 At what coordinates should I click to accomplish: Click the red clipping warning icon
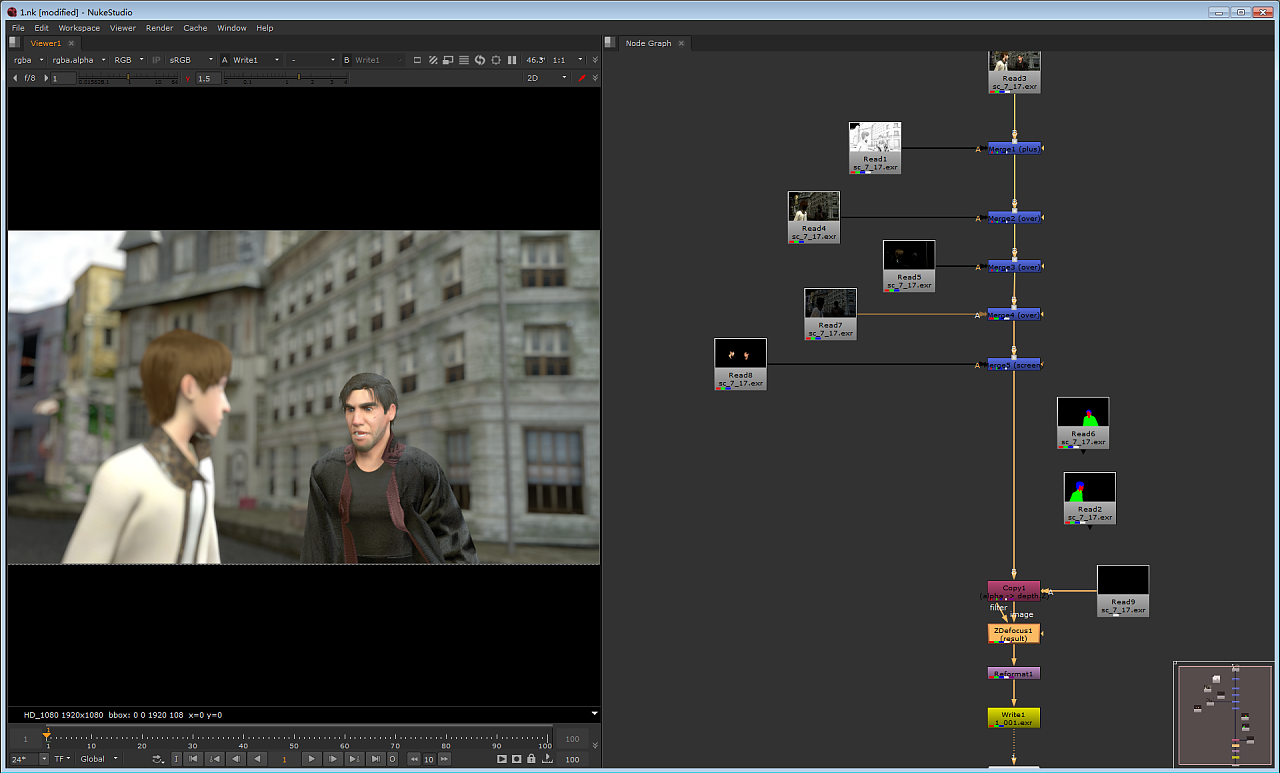click(x=582, y=78)
